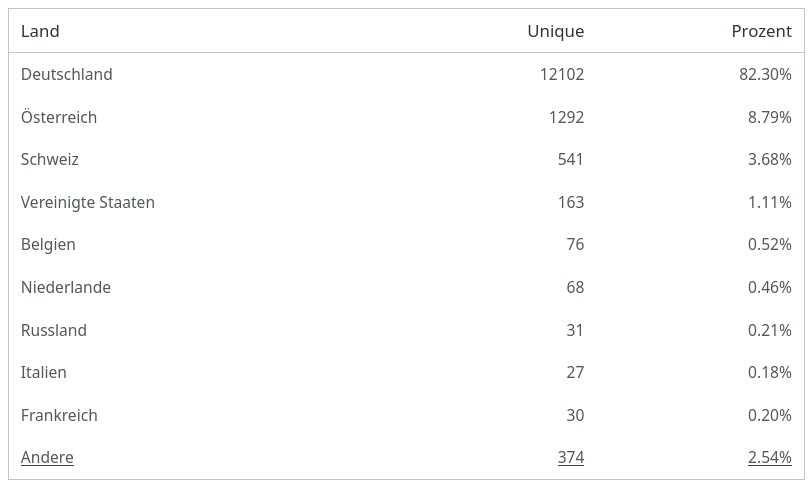Select the Prozent column header
This screenshot has width=812, height=486.
[x=762, y=32]
